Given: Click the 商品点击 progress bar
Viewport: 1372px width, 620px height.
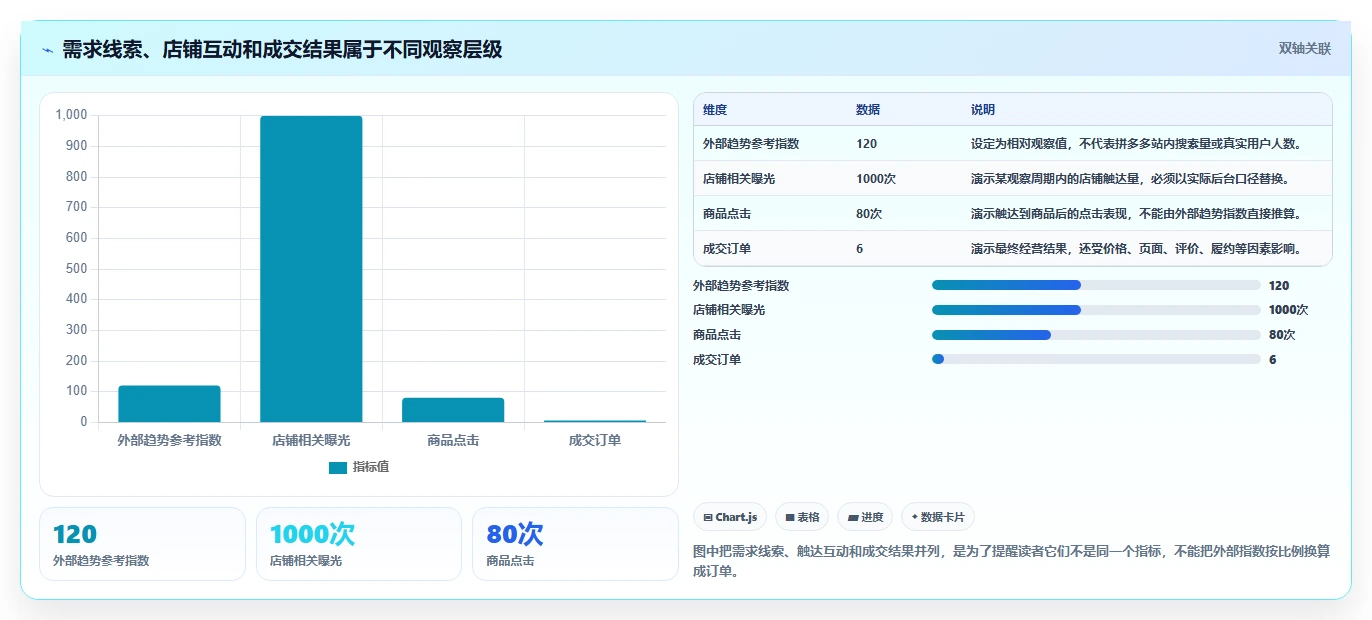Looking at the screenshot, I should (1096, 335).
